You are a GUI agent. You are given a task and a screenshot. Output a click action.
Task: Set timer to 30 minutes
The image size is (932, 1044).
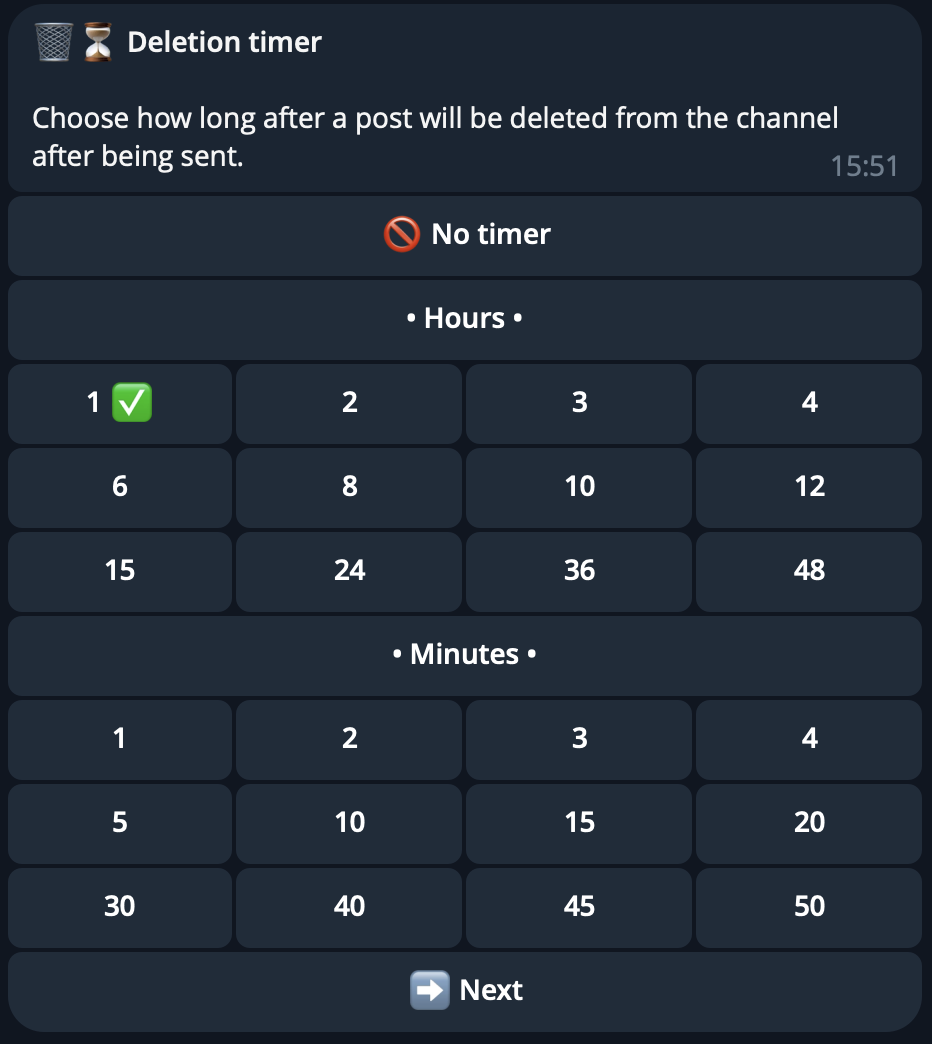coord(120,906)
